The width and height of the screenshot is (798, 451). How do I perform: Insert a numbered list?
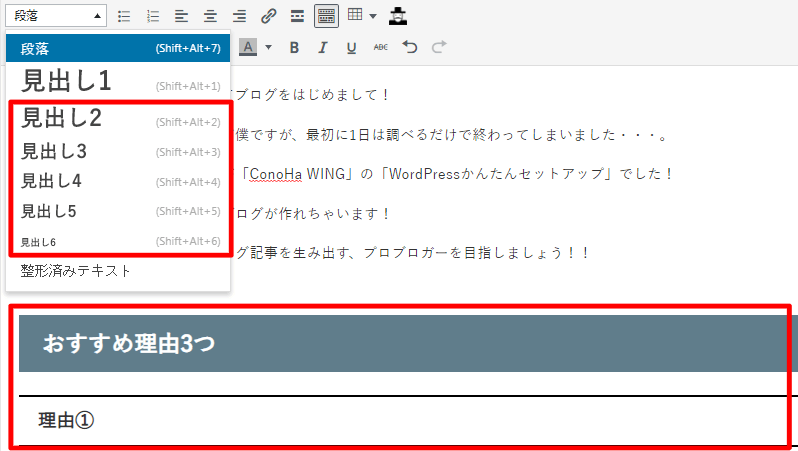coord(153,16)
